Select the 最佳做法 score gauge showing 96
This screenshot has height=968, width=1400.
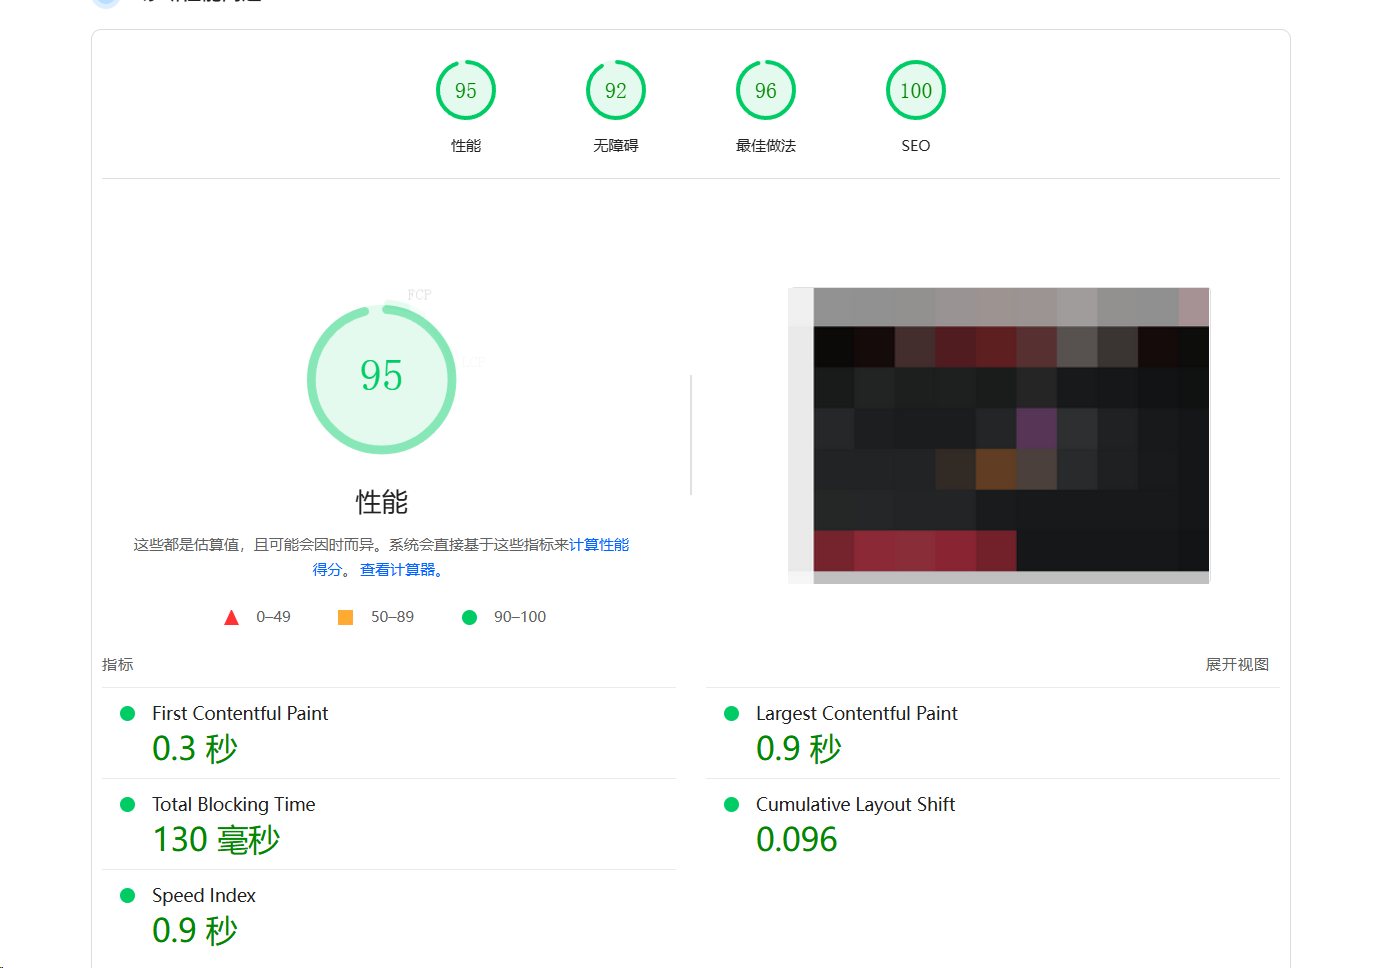point(766,91)
